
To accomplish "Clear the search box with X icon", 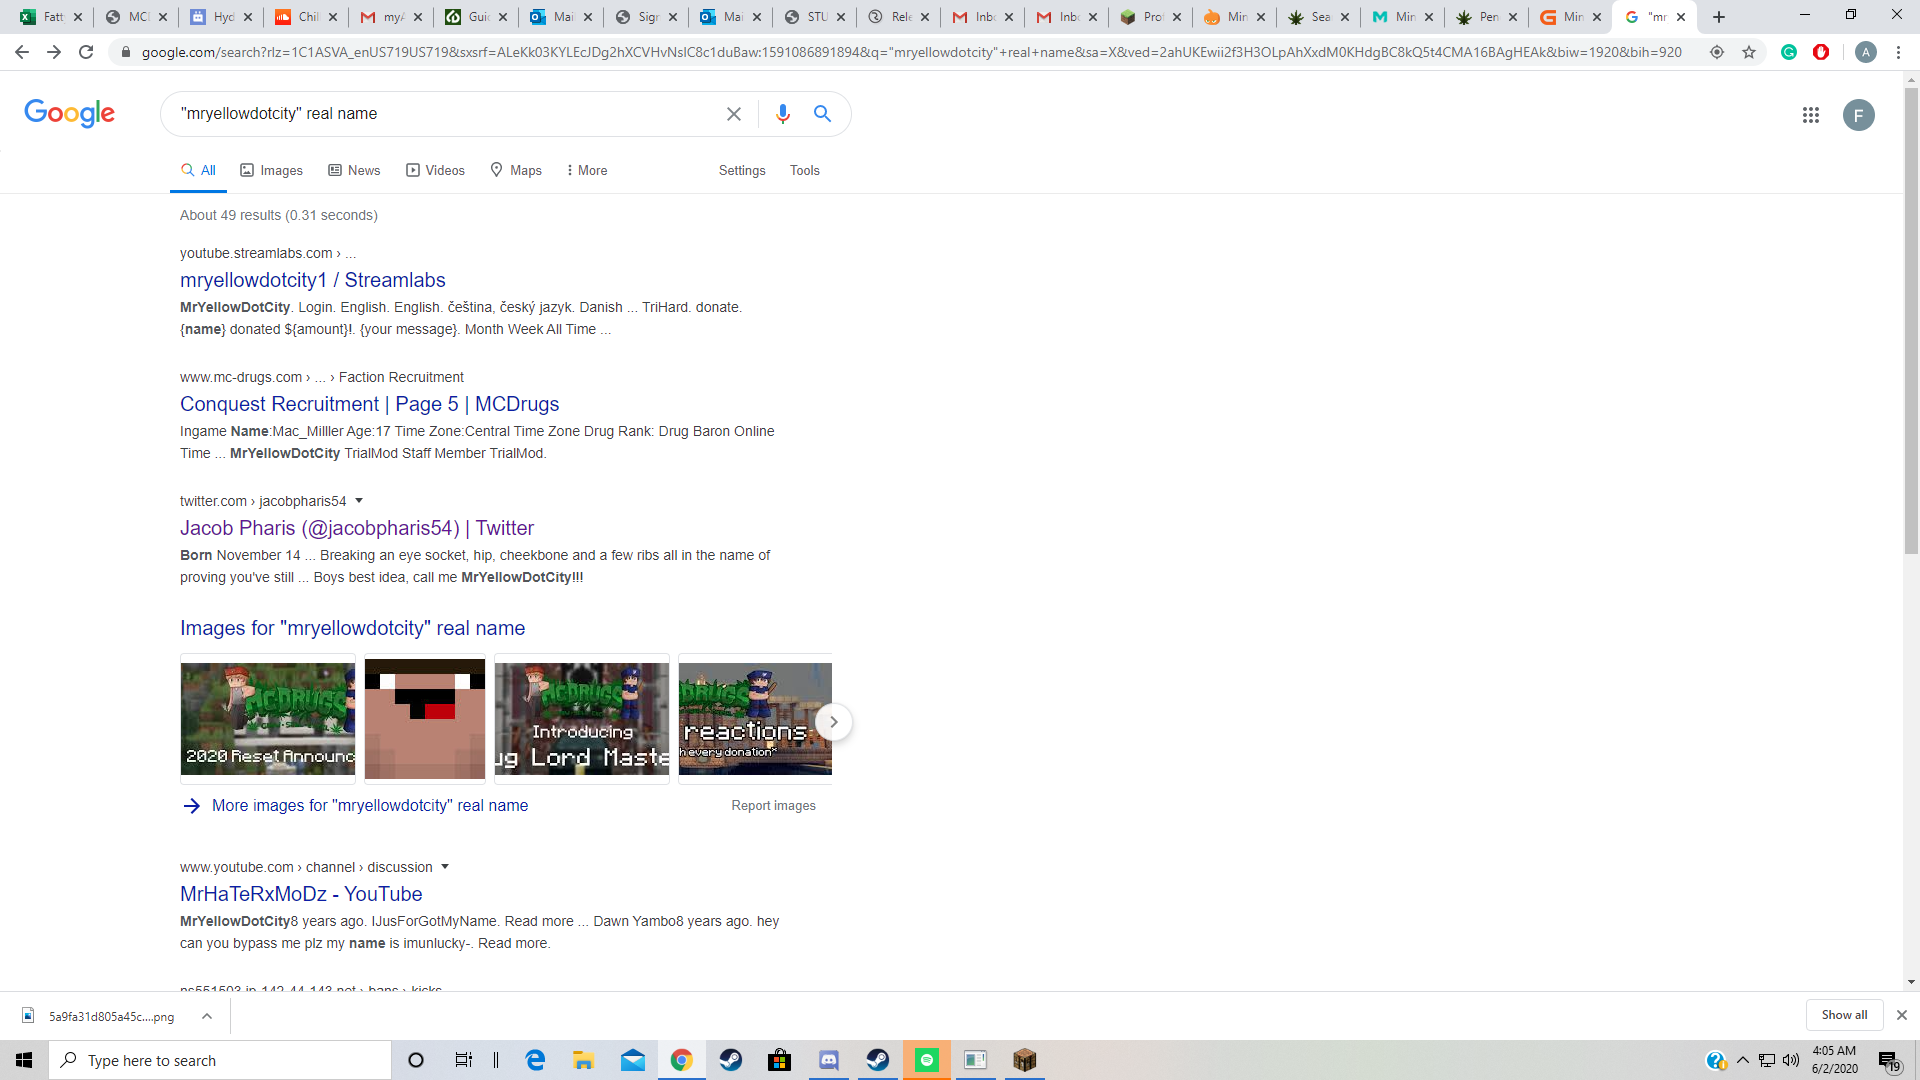I will 734,114.
